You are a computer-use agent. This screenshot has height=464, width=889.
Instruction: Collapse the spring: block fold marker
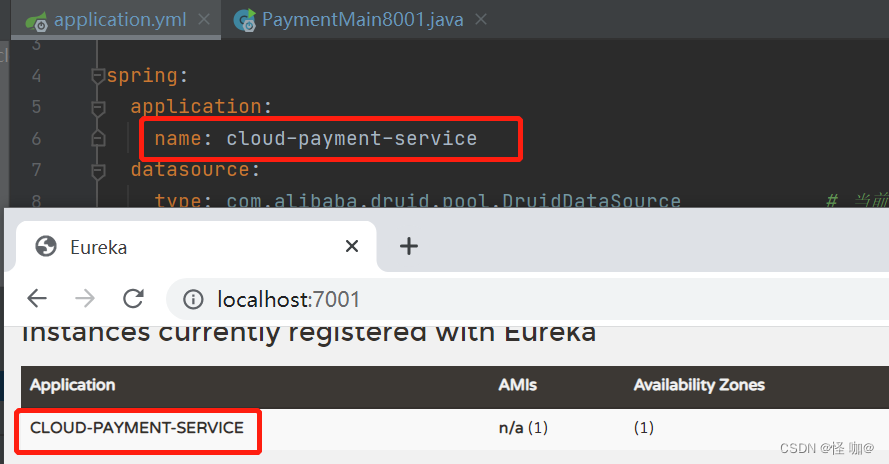98,75
